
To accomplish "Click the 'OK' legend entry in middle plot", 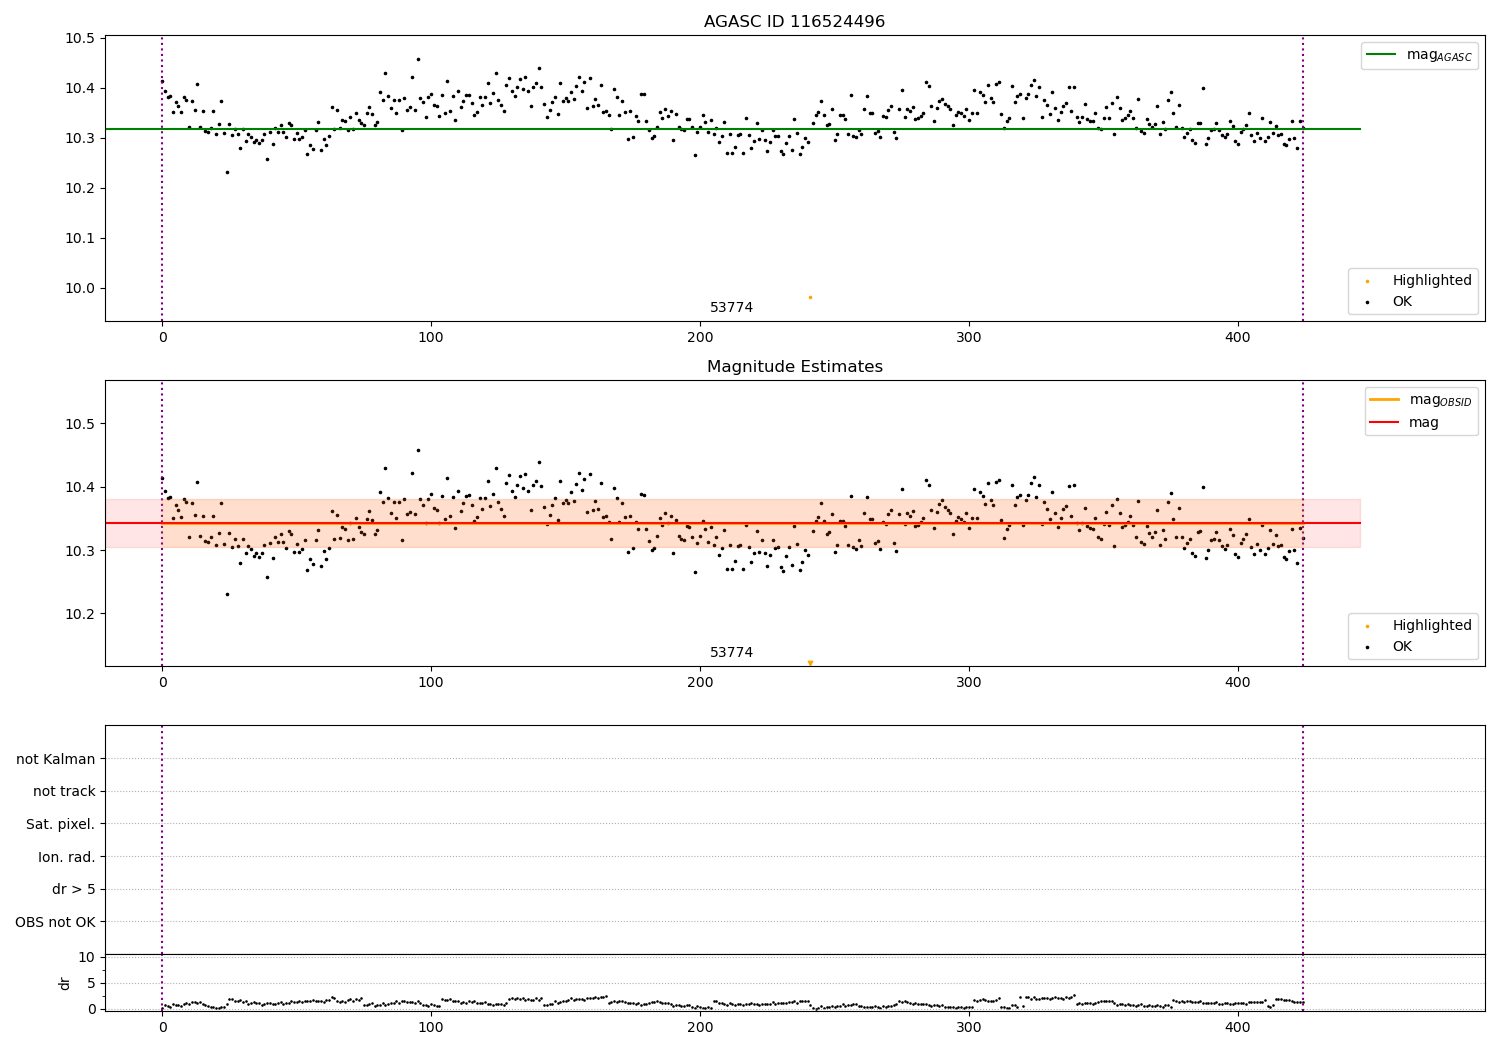I will 1390,646.
